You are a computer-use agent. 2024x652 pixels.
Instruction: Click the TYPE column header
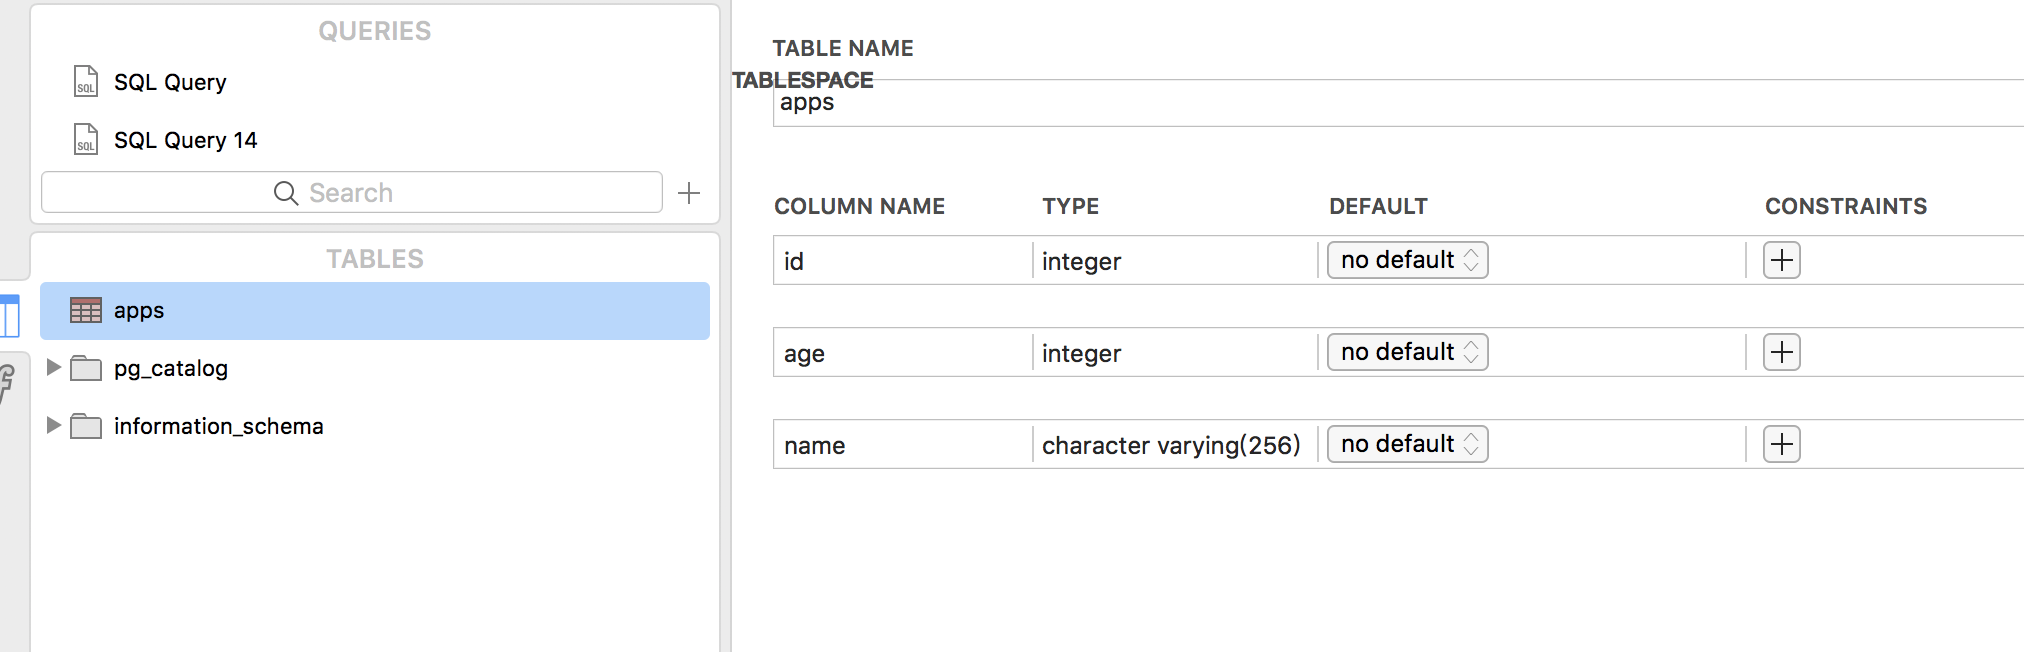[1071, 206]
